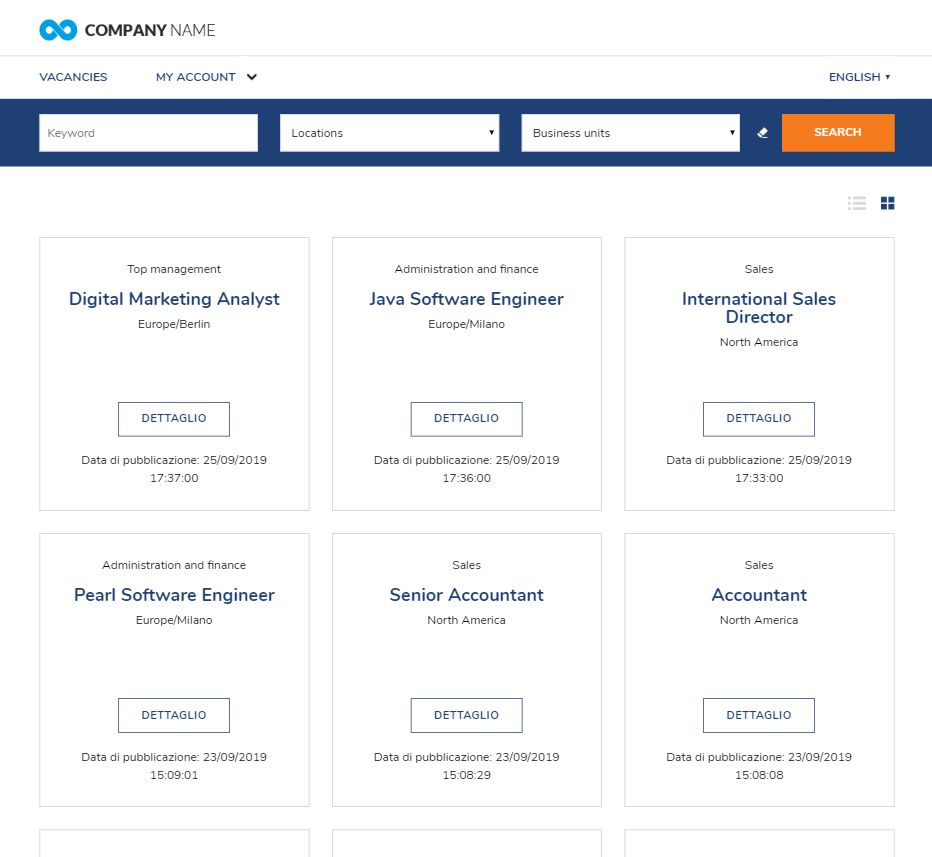Select the Digital Marketing Analyst job title
The width and height of the screenshot is (932, 857).
pyautogui.click(x=174, y=299)
